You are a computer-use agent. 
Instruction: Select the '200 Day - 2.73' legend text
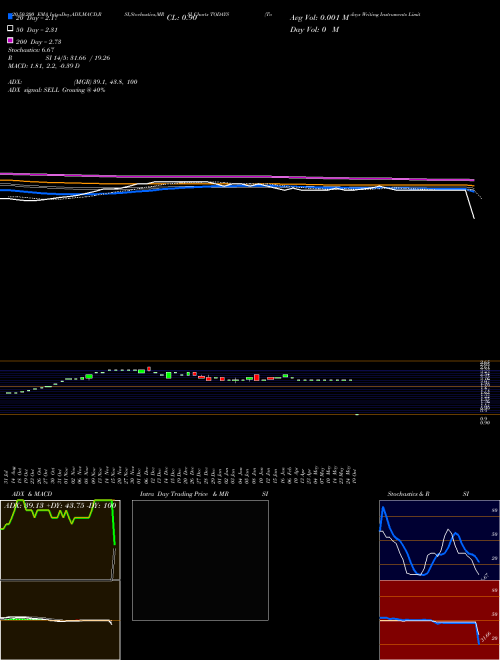(x=39, y=42)
